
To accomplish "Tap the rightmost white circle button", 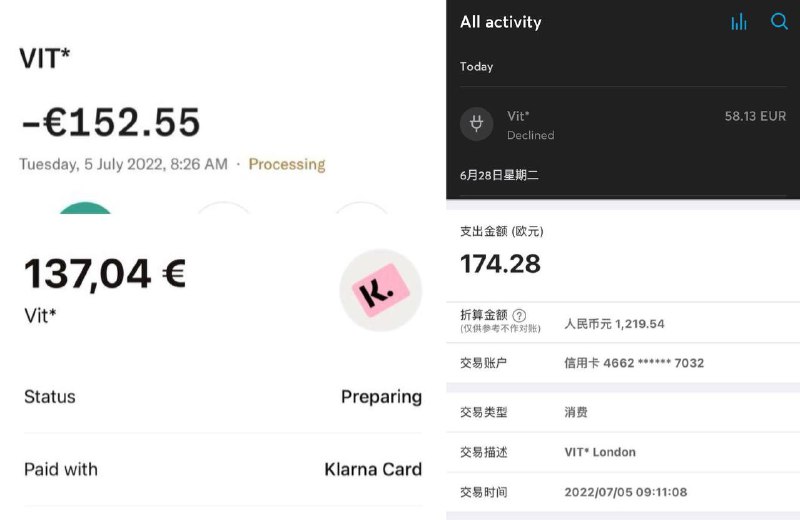I will 360,209.
